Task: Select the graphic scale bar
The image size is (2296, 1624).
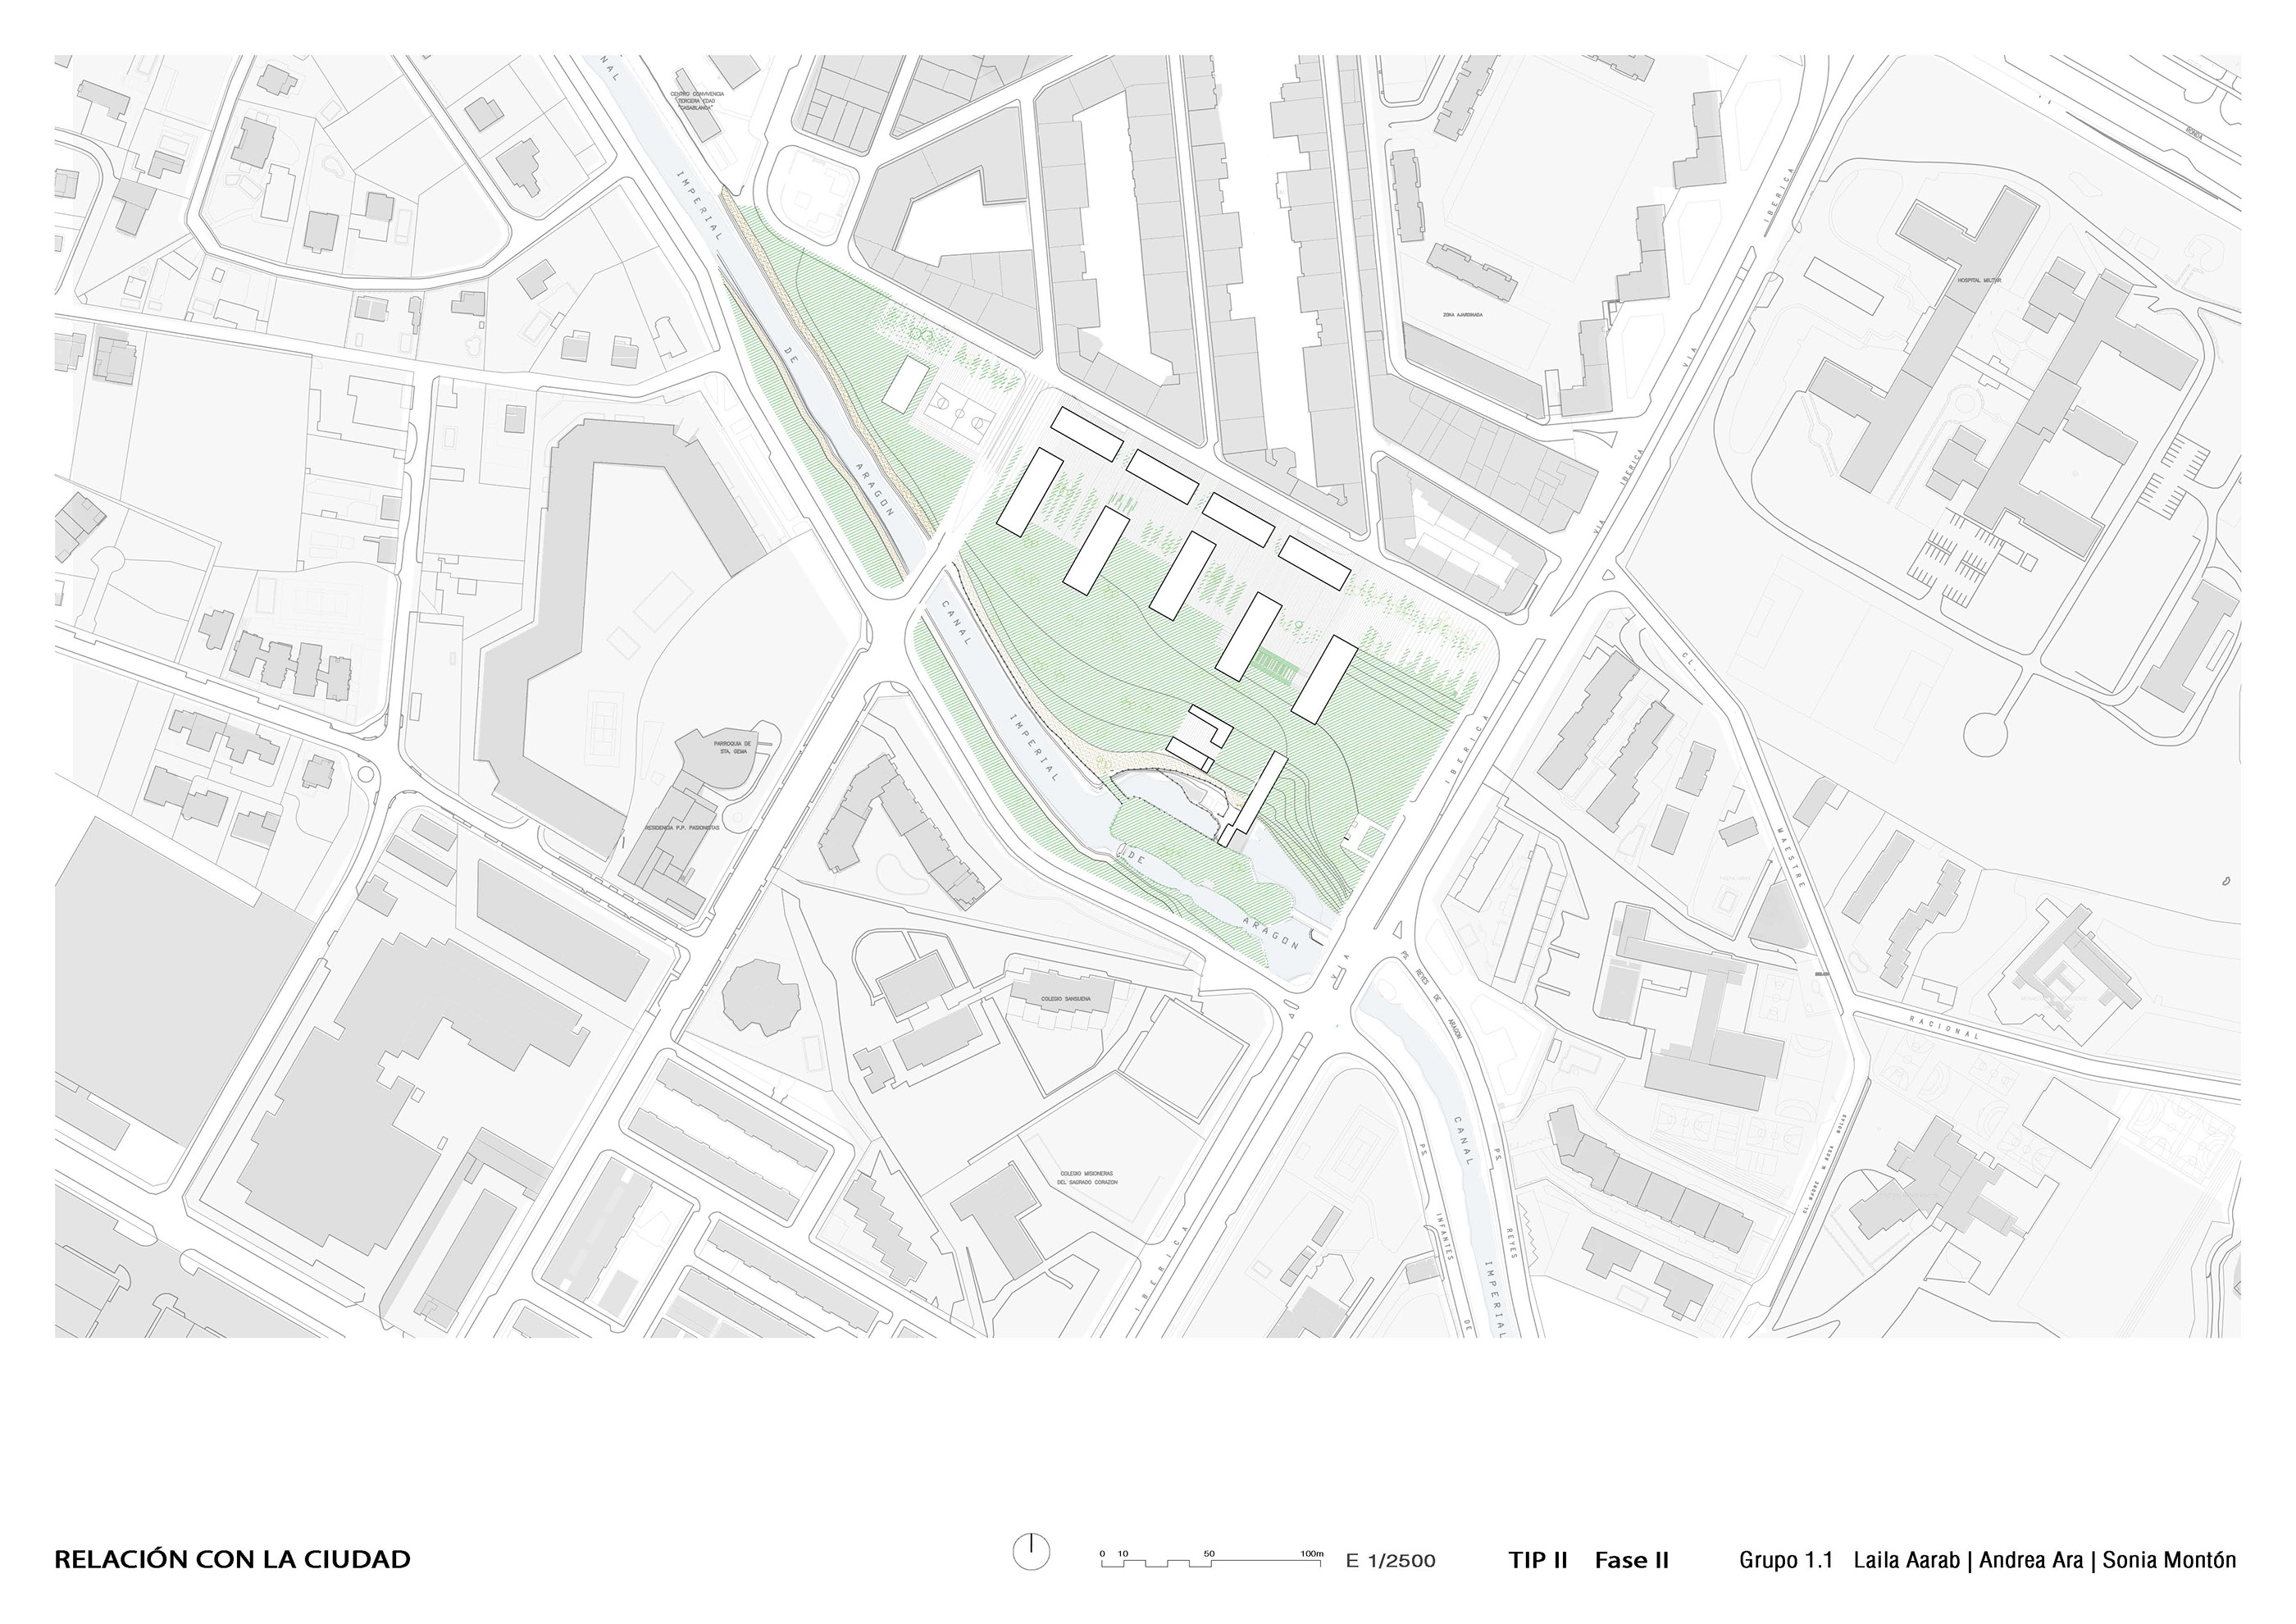Action: (1210, 1562)
